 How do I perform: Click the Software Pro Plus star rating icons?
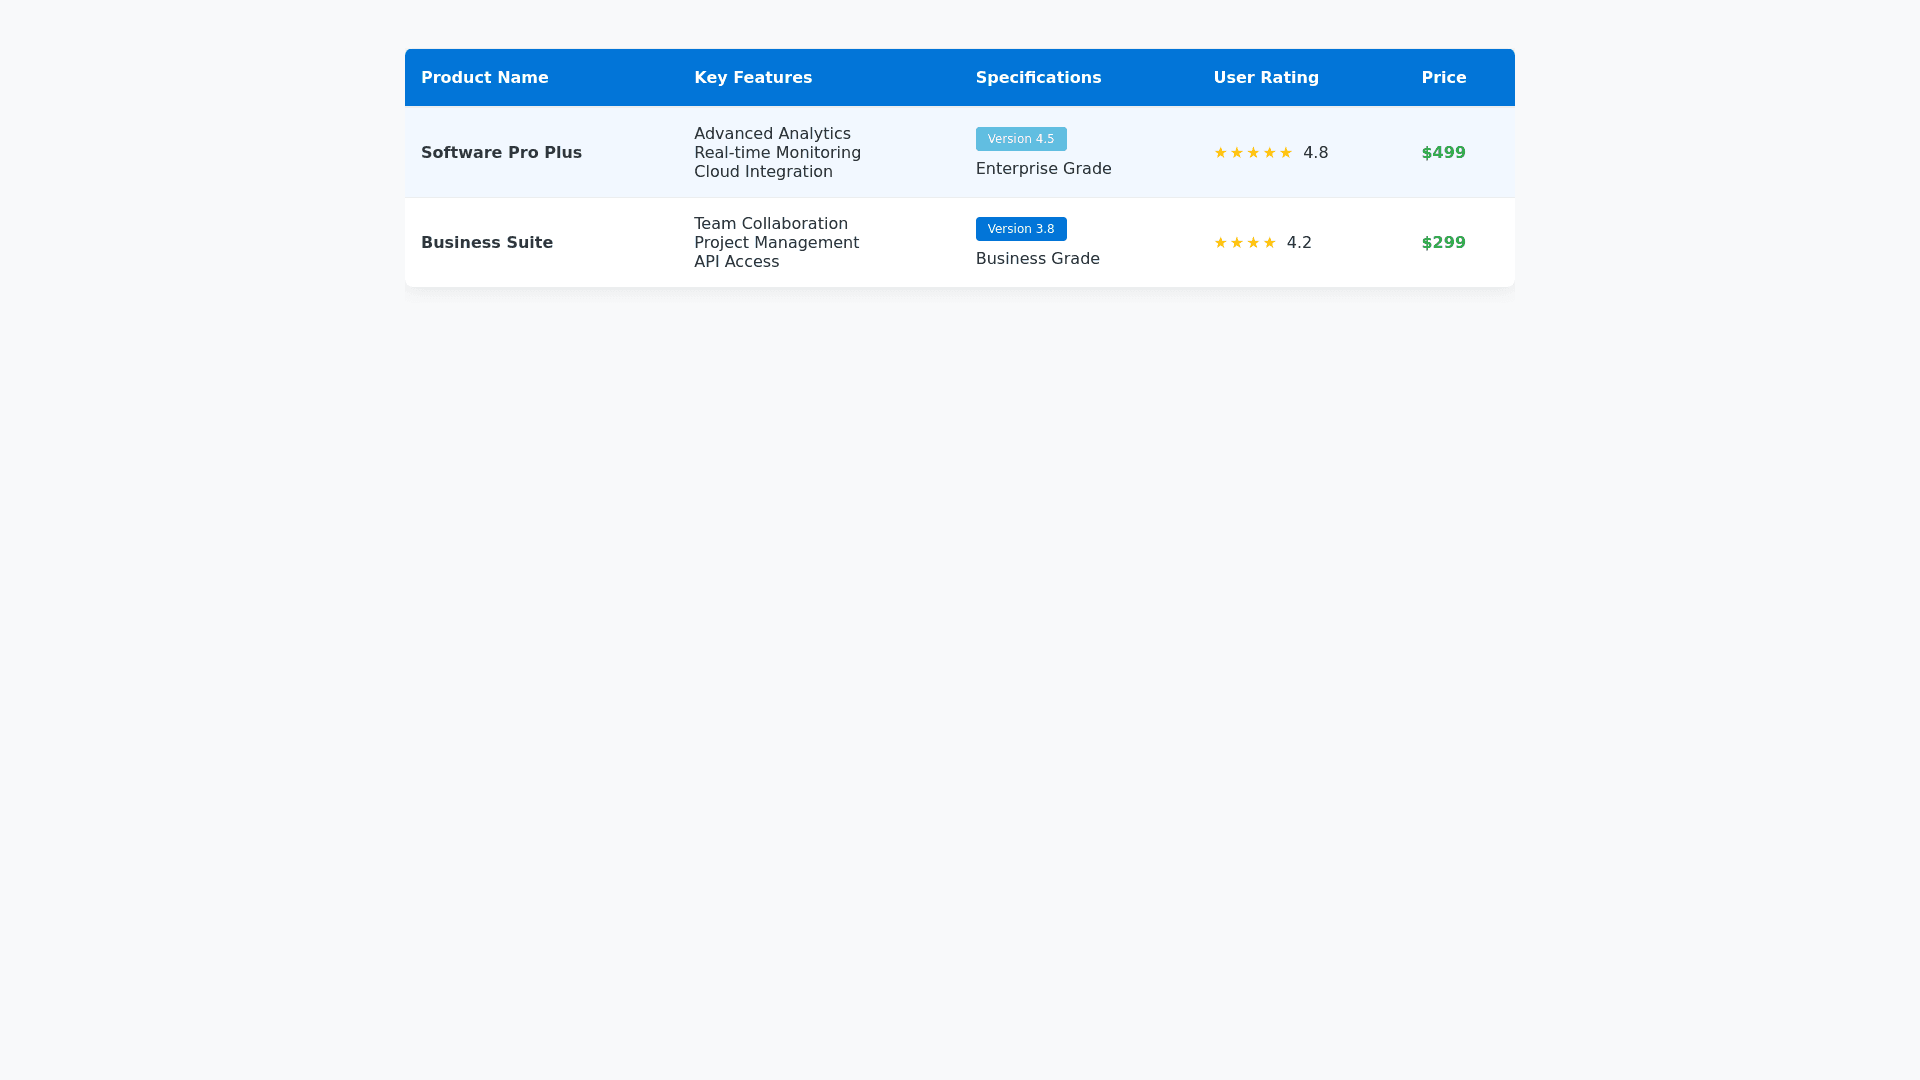[1252, 153]
